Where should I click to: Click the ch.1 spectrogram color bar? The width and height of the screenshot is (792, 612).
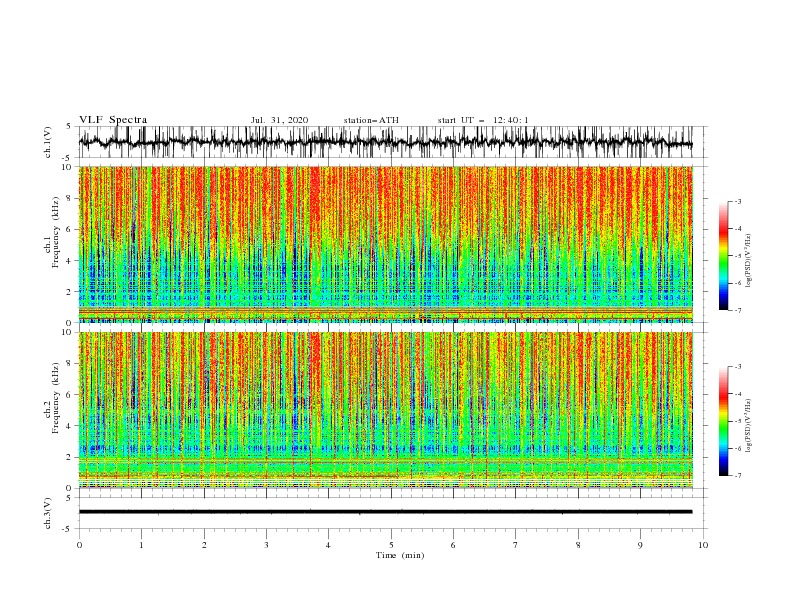point(723,256)
